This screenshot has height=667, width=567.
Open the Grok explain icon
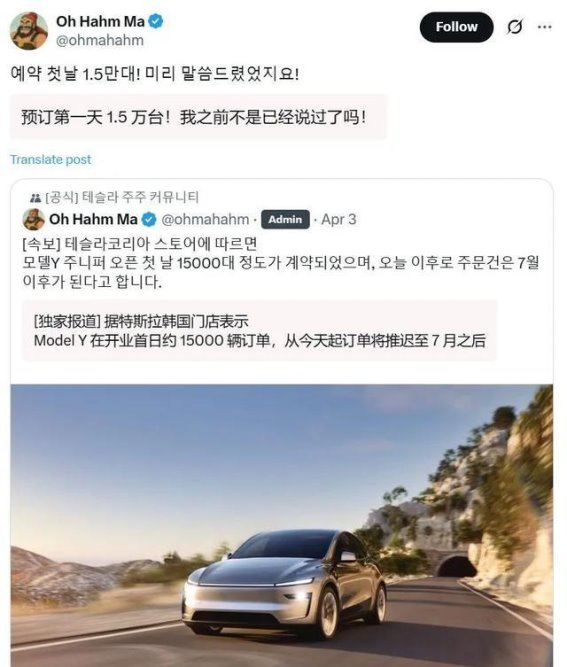pos(515,27)
